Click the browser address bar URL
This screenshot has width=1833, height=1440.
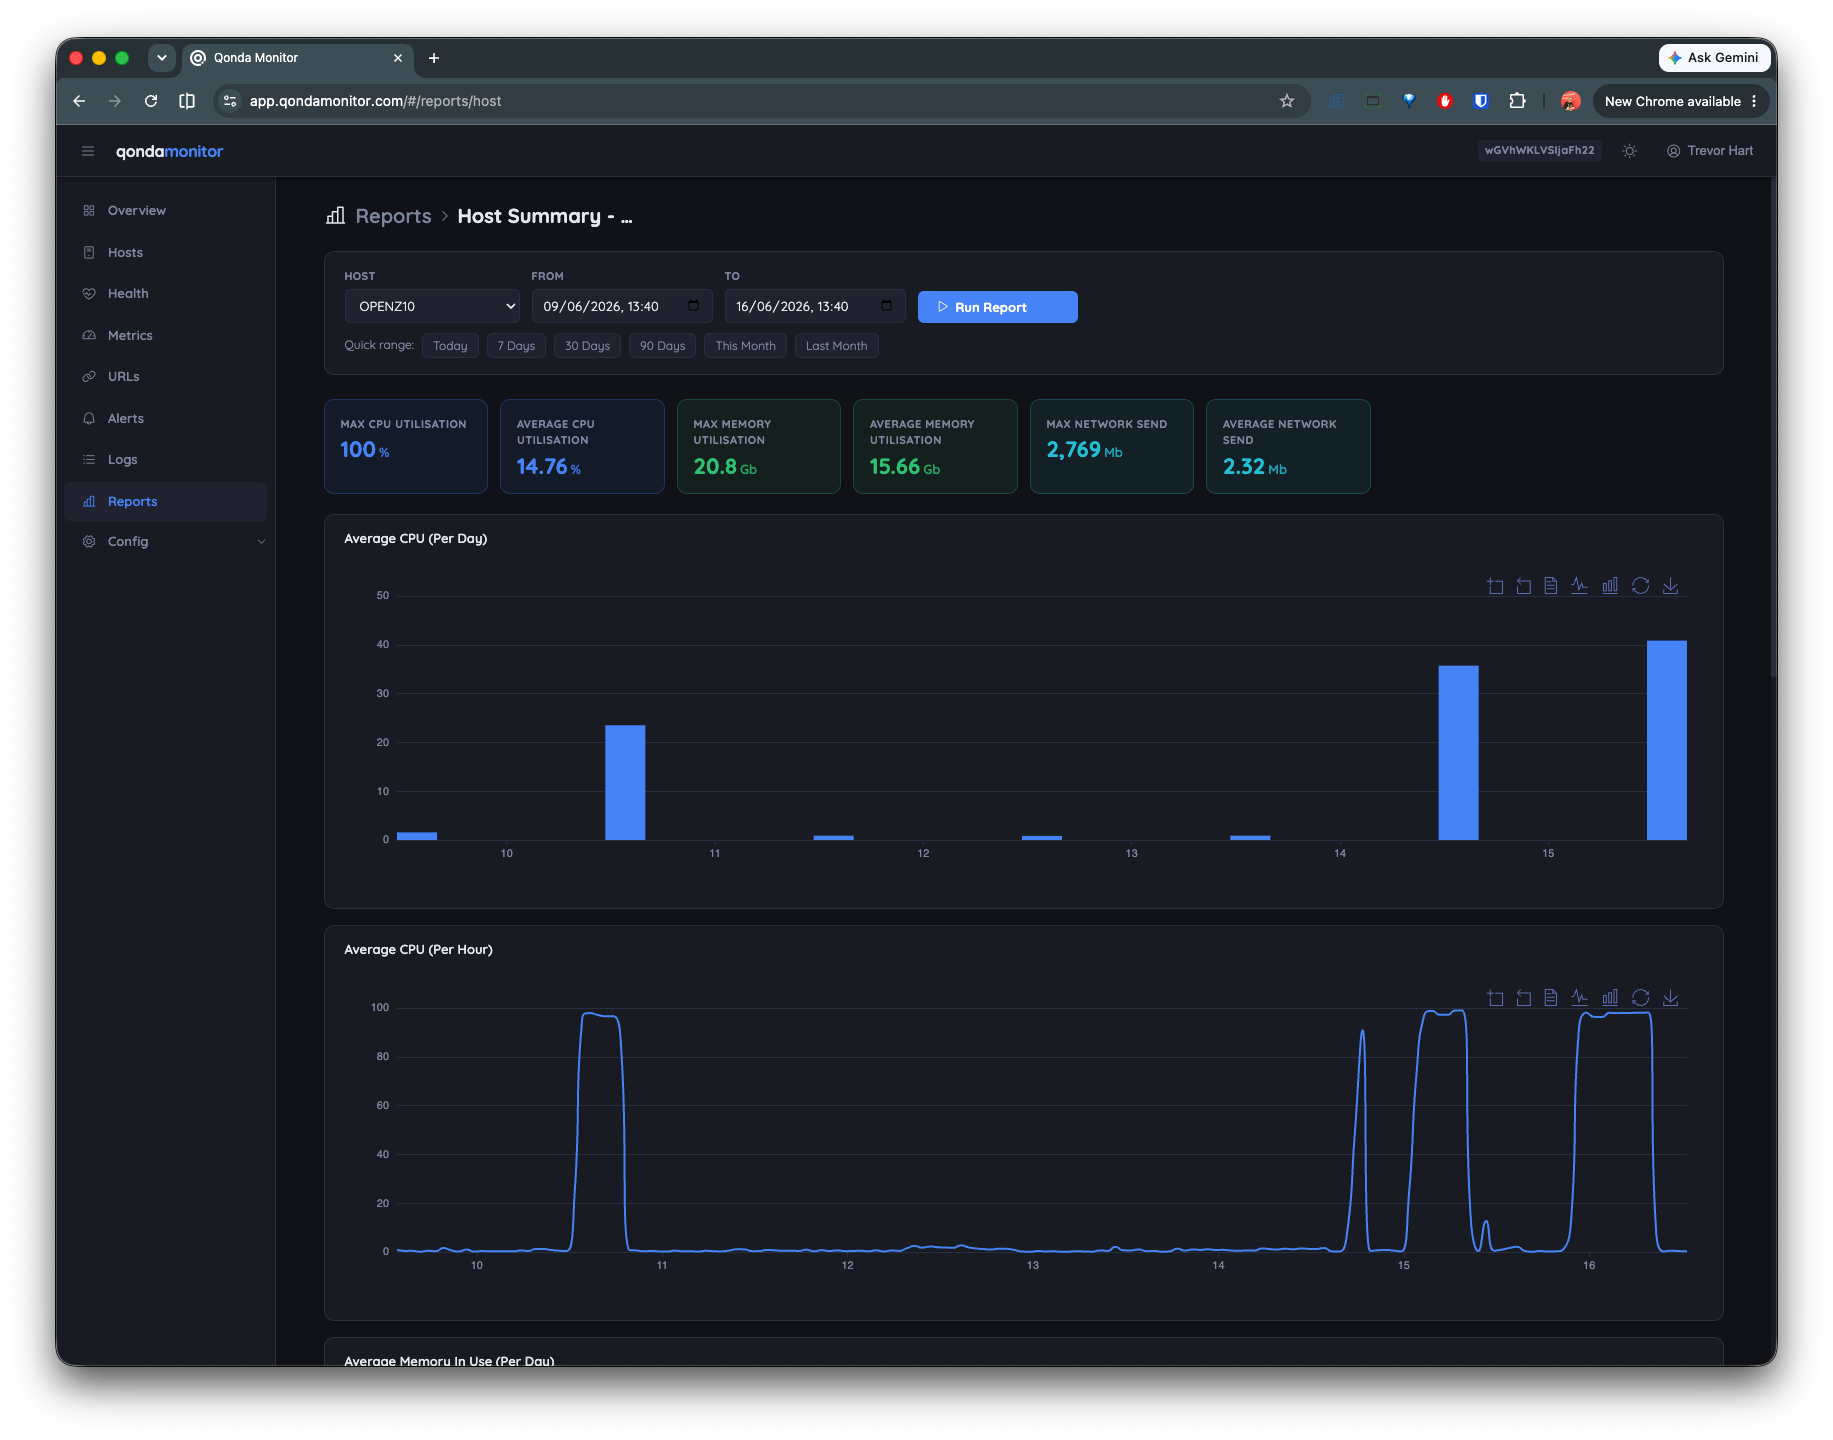coord(375,101)
